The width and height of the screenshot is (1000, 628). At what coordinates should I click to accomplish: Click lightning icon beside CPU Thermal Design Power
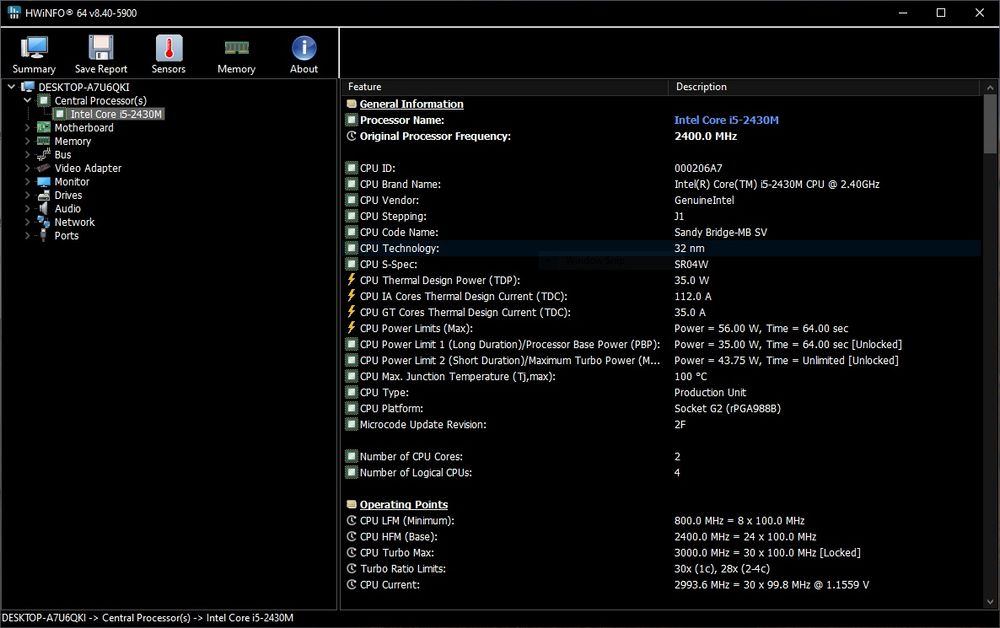click(351, 280)
